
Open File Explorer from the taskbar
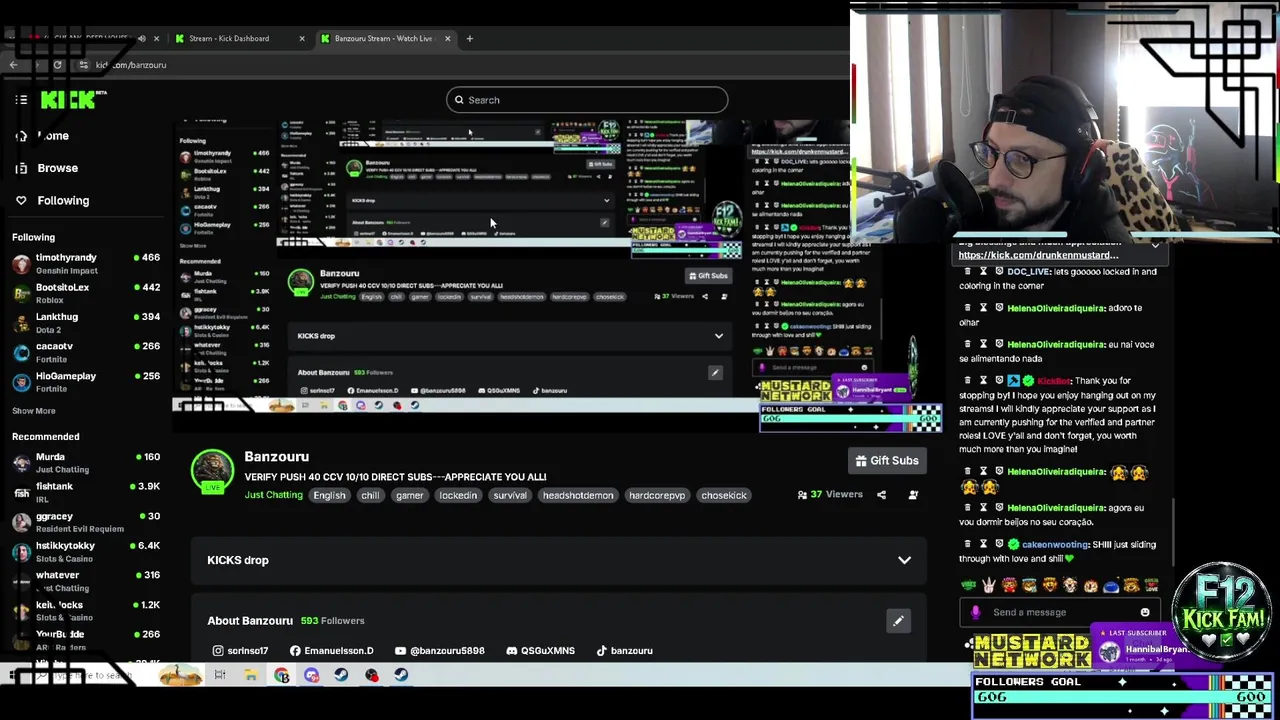pos(250,675)
